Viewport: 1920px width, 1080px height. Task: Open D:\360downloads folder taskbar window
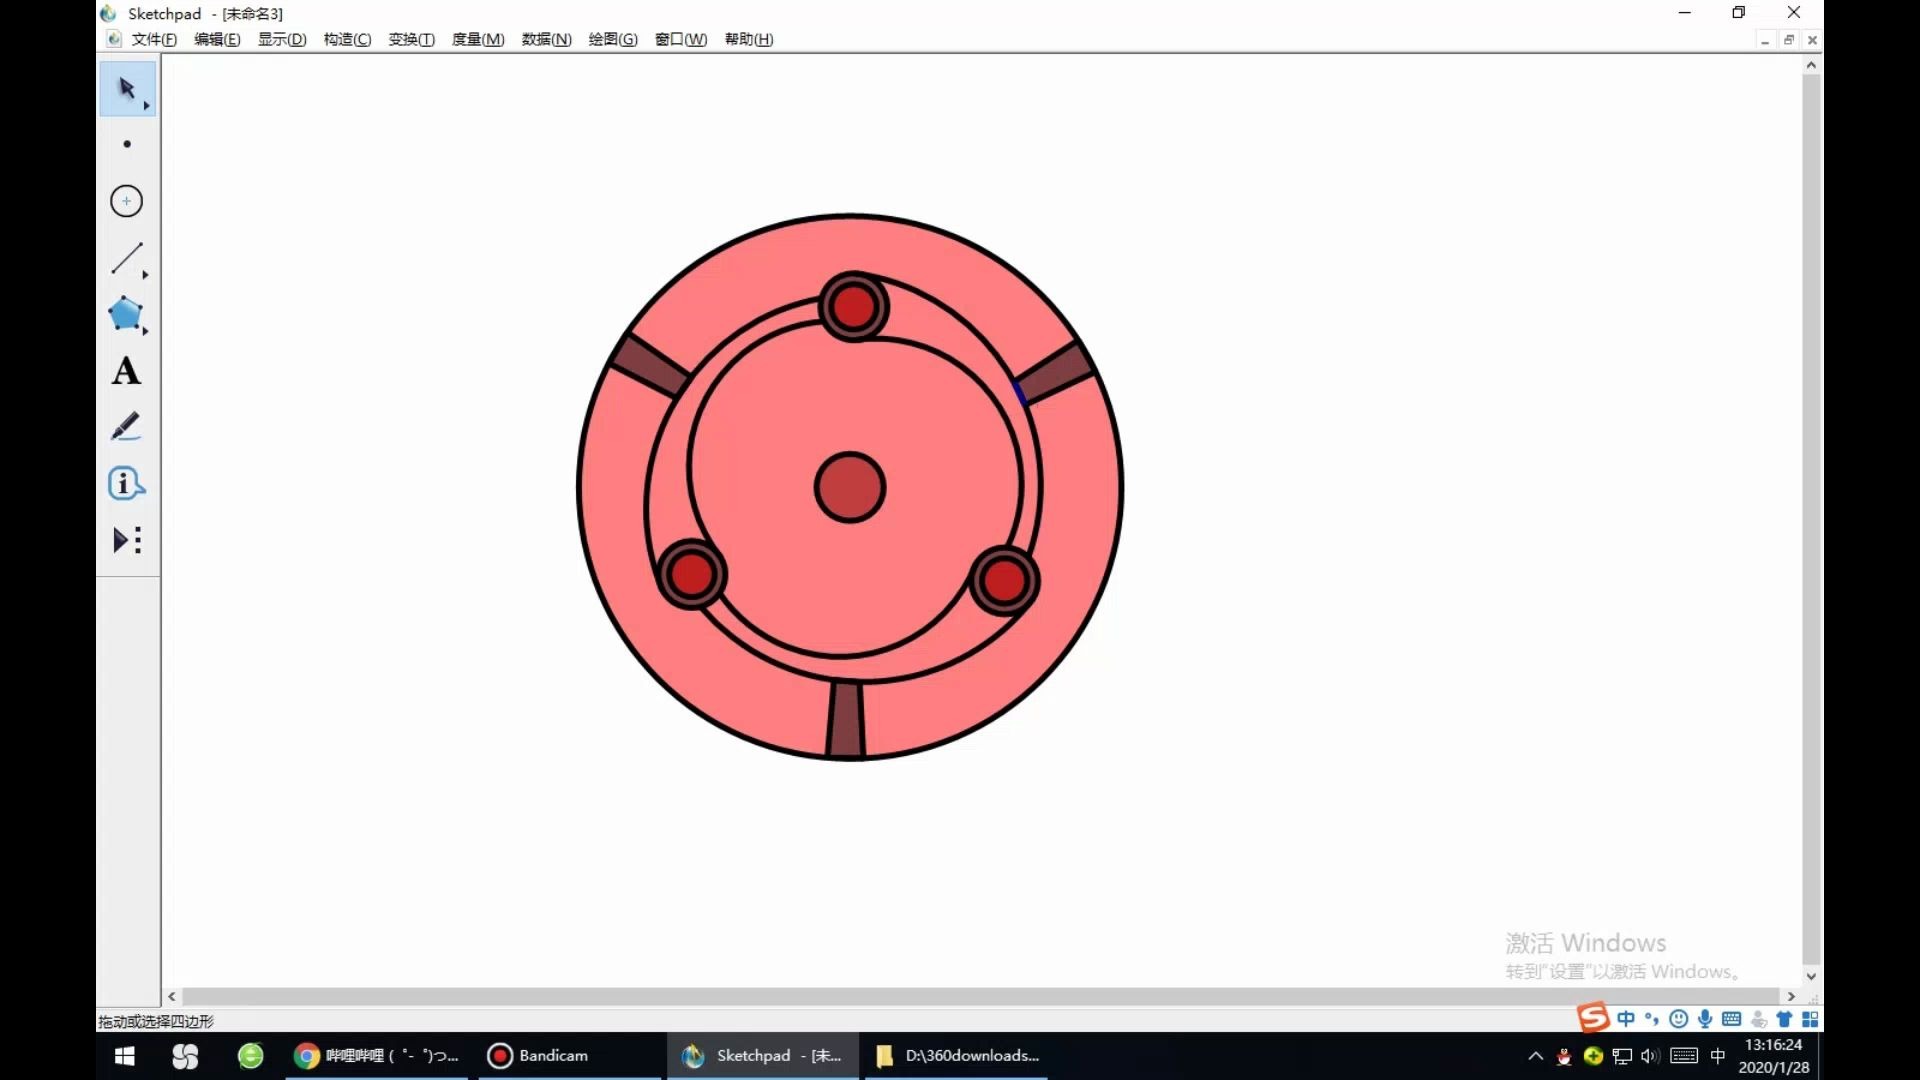click(957, 1056)
